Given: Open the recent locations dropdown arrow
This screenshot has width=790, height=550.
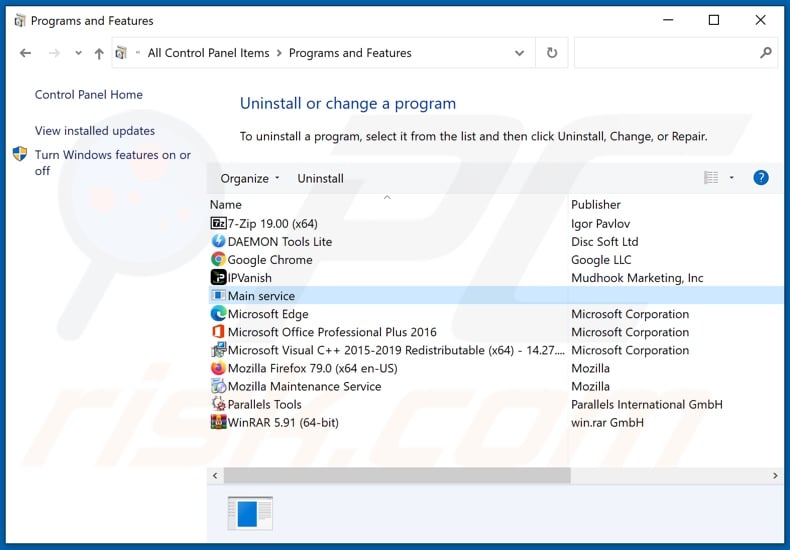Looking at the screenshot, I should coord(78,53).
